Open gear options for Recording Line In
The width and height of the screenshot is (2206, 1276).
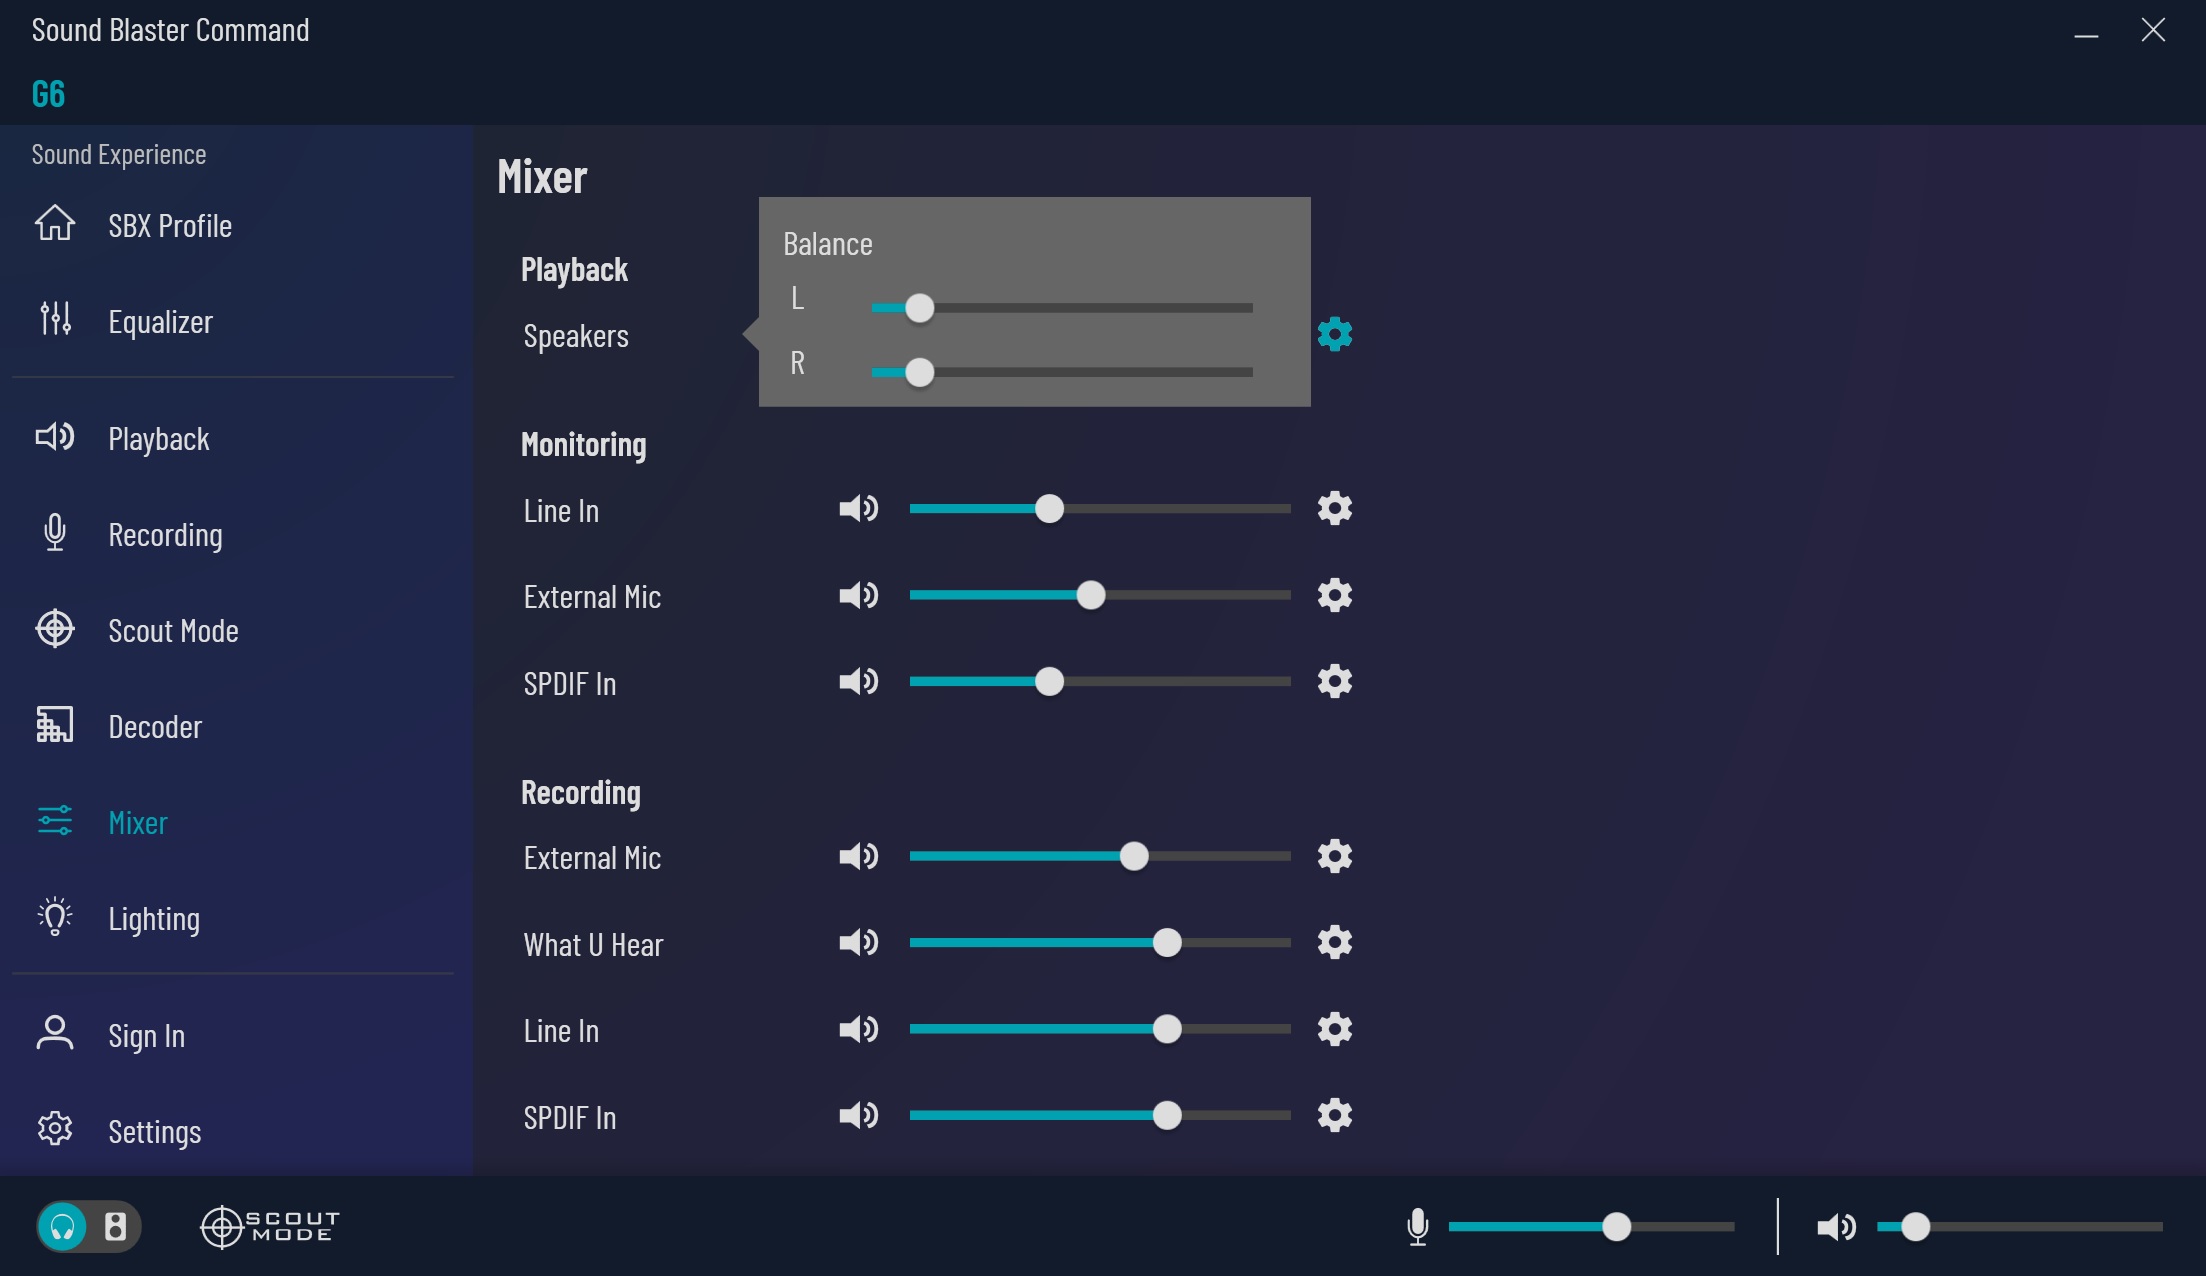point(1335,1029)
